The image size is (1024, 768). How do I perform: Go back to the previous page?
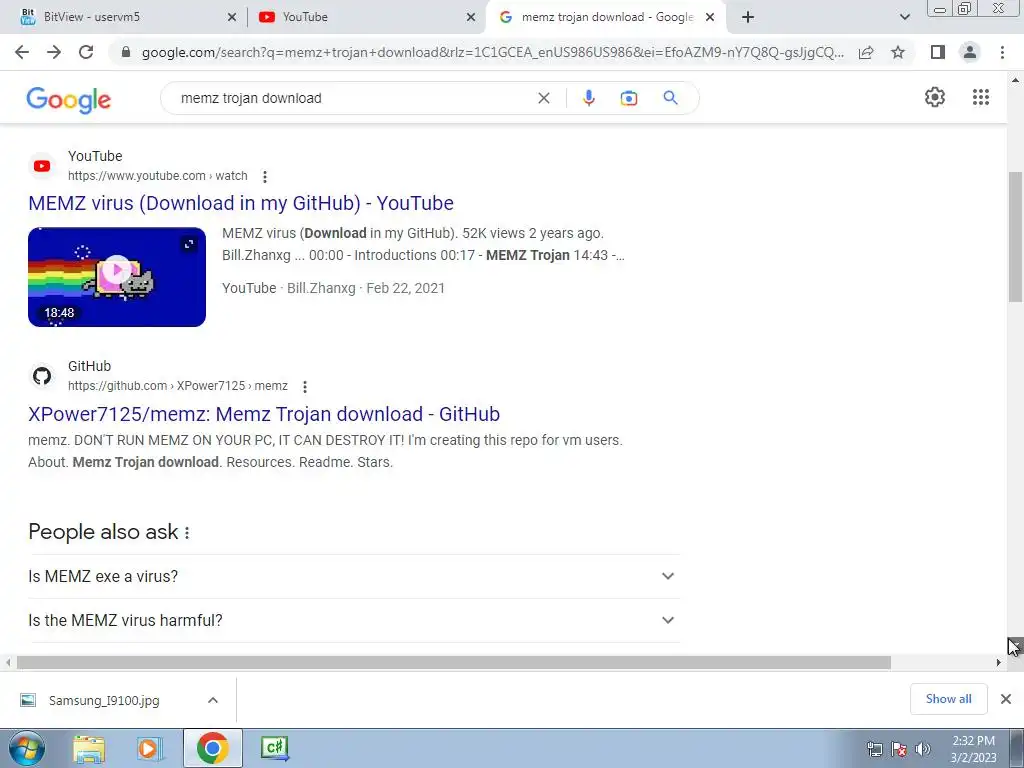pyautogui.click(x=22, y=52)
